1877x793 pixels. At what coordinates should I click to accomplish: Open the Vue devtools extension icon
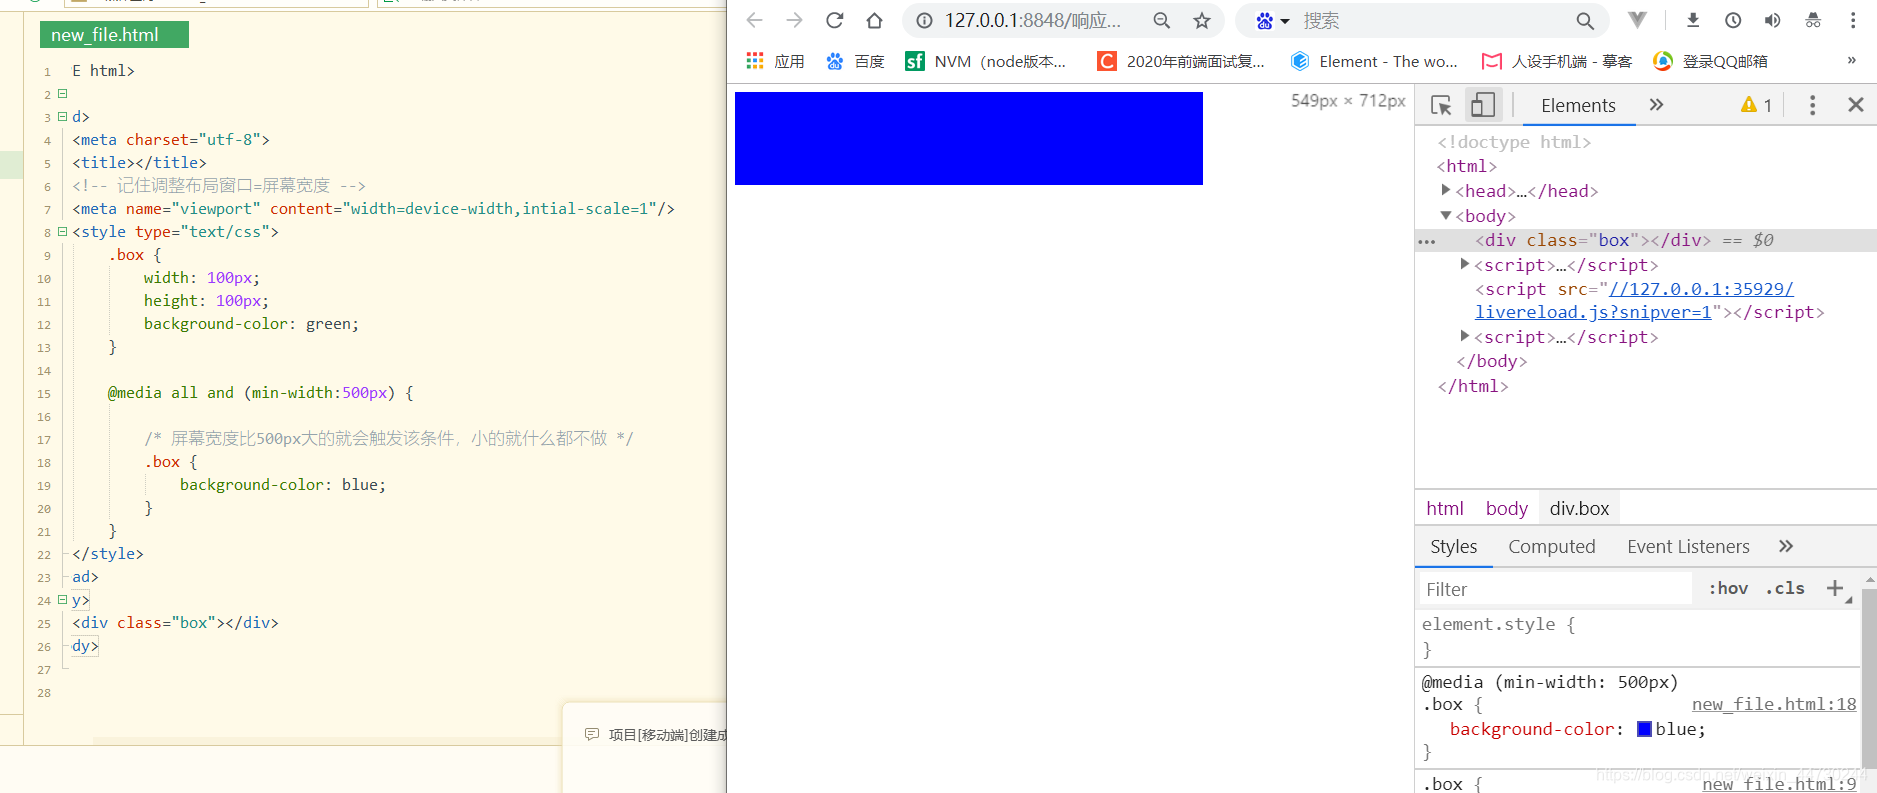coord(1638,20)
